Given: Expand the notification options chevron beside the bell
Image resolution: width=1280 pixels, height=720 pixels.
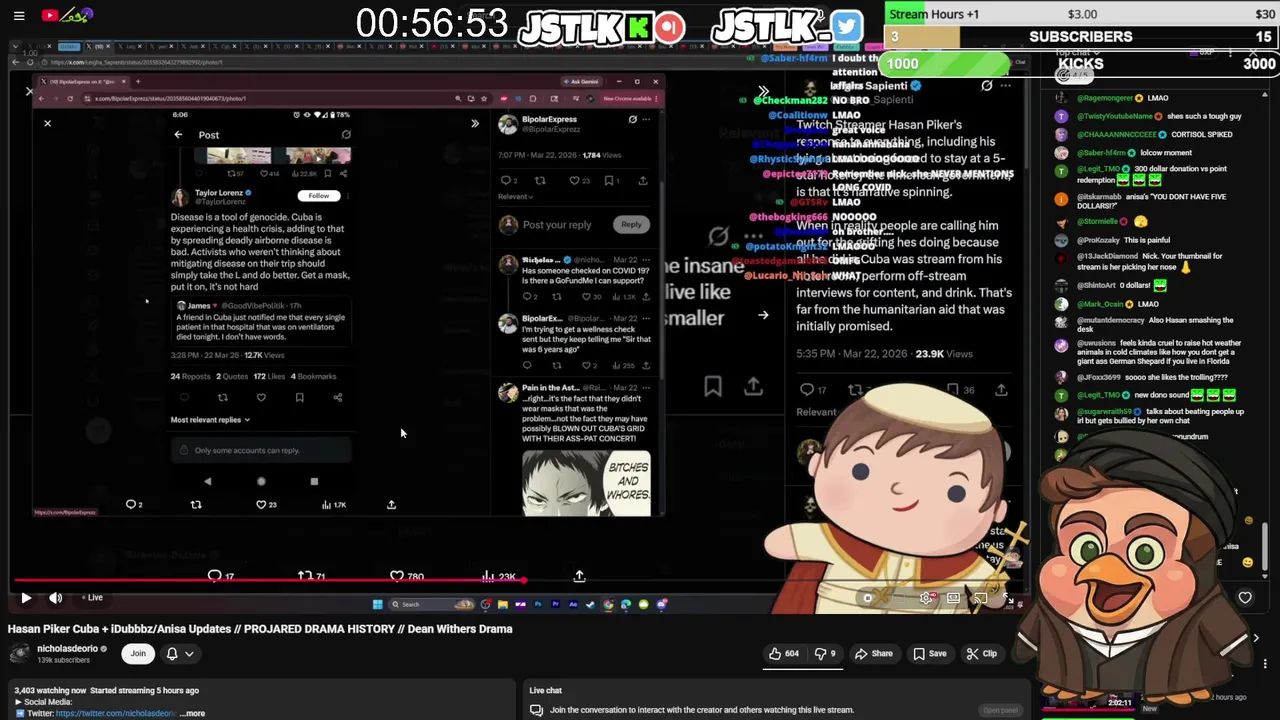Looking at the screenshot, I should pos(189,653).
